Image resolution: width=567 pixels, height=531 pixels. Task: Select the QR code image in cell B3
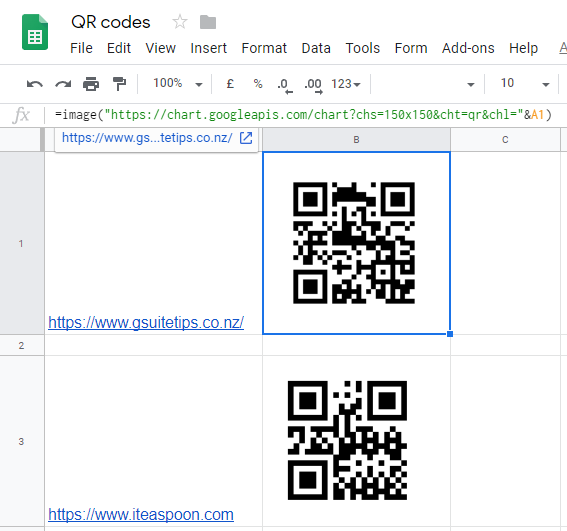coord(347,440)
